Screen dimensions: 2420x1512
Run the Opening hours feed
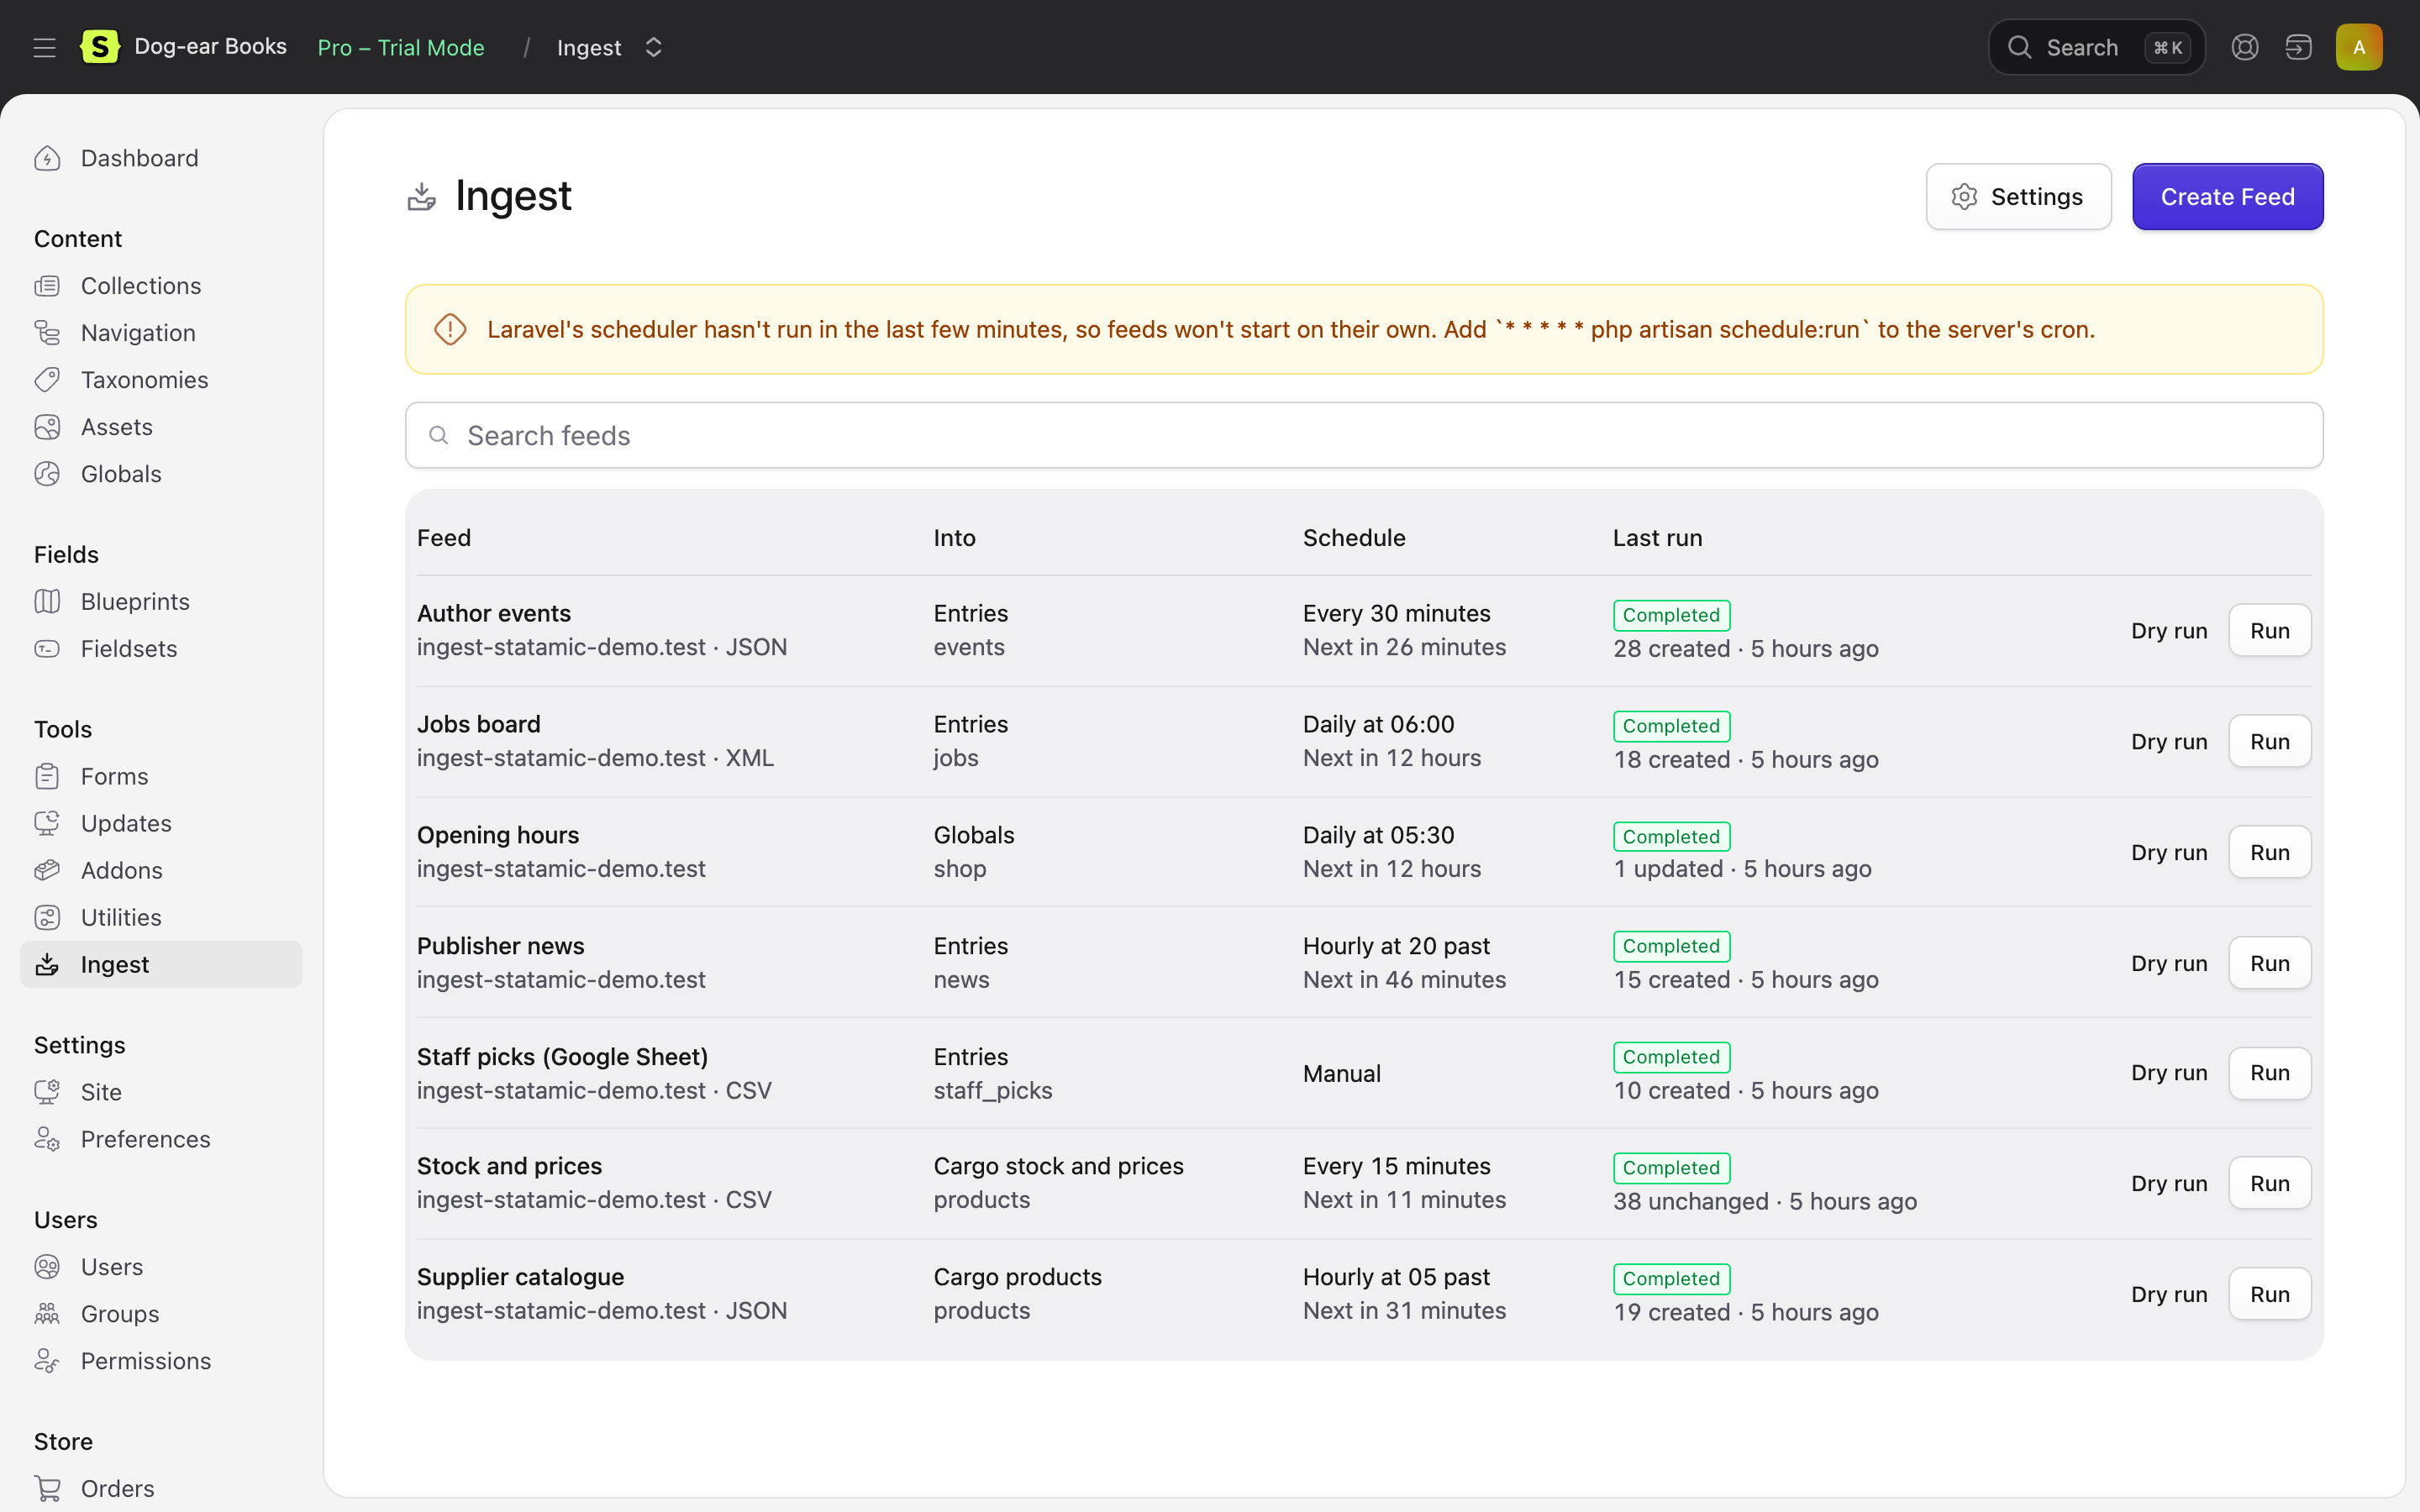click(2269, 853)
